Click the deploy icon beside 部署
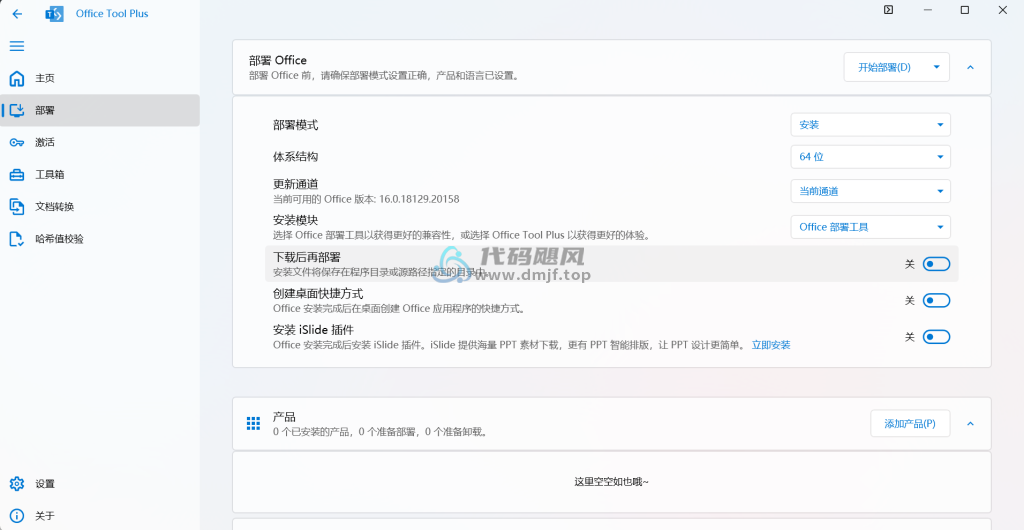 click(17, 110)
